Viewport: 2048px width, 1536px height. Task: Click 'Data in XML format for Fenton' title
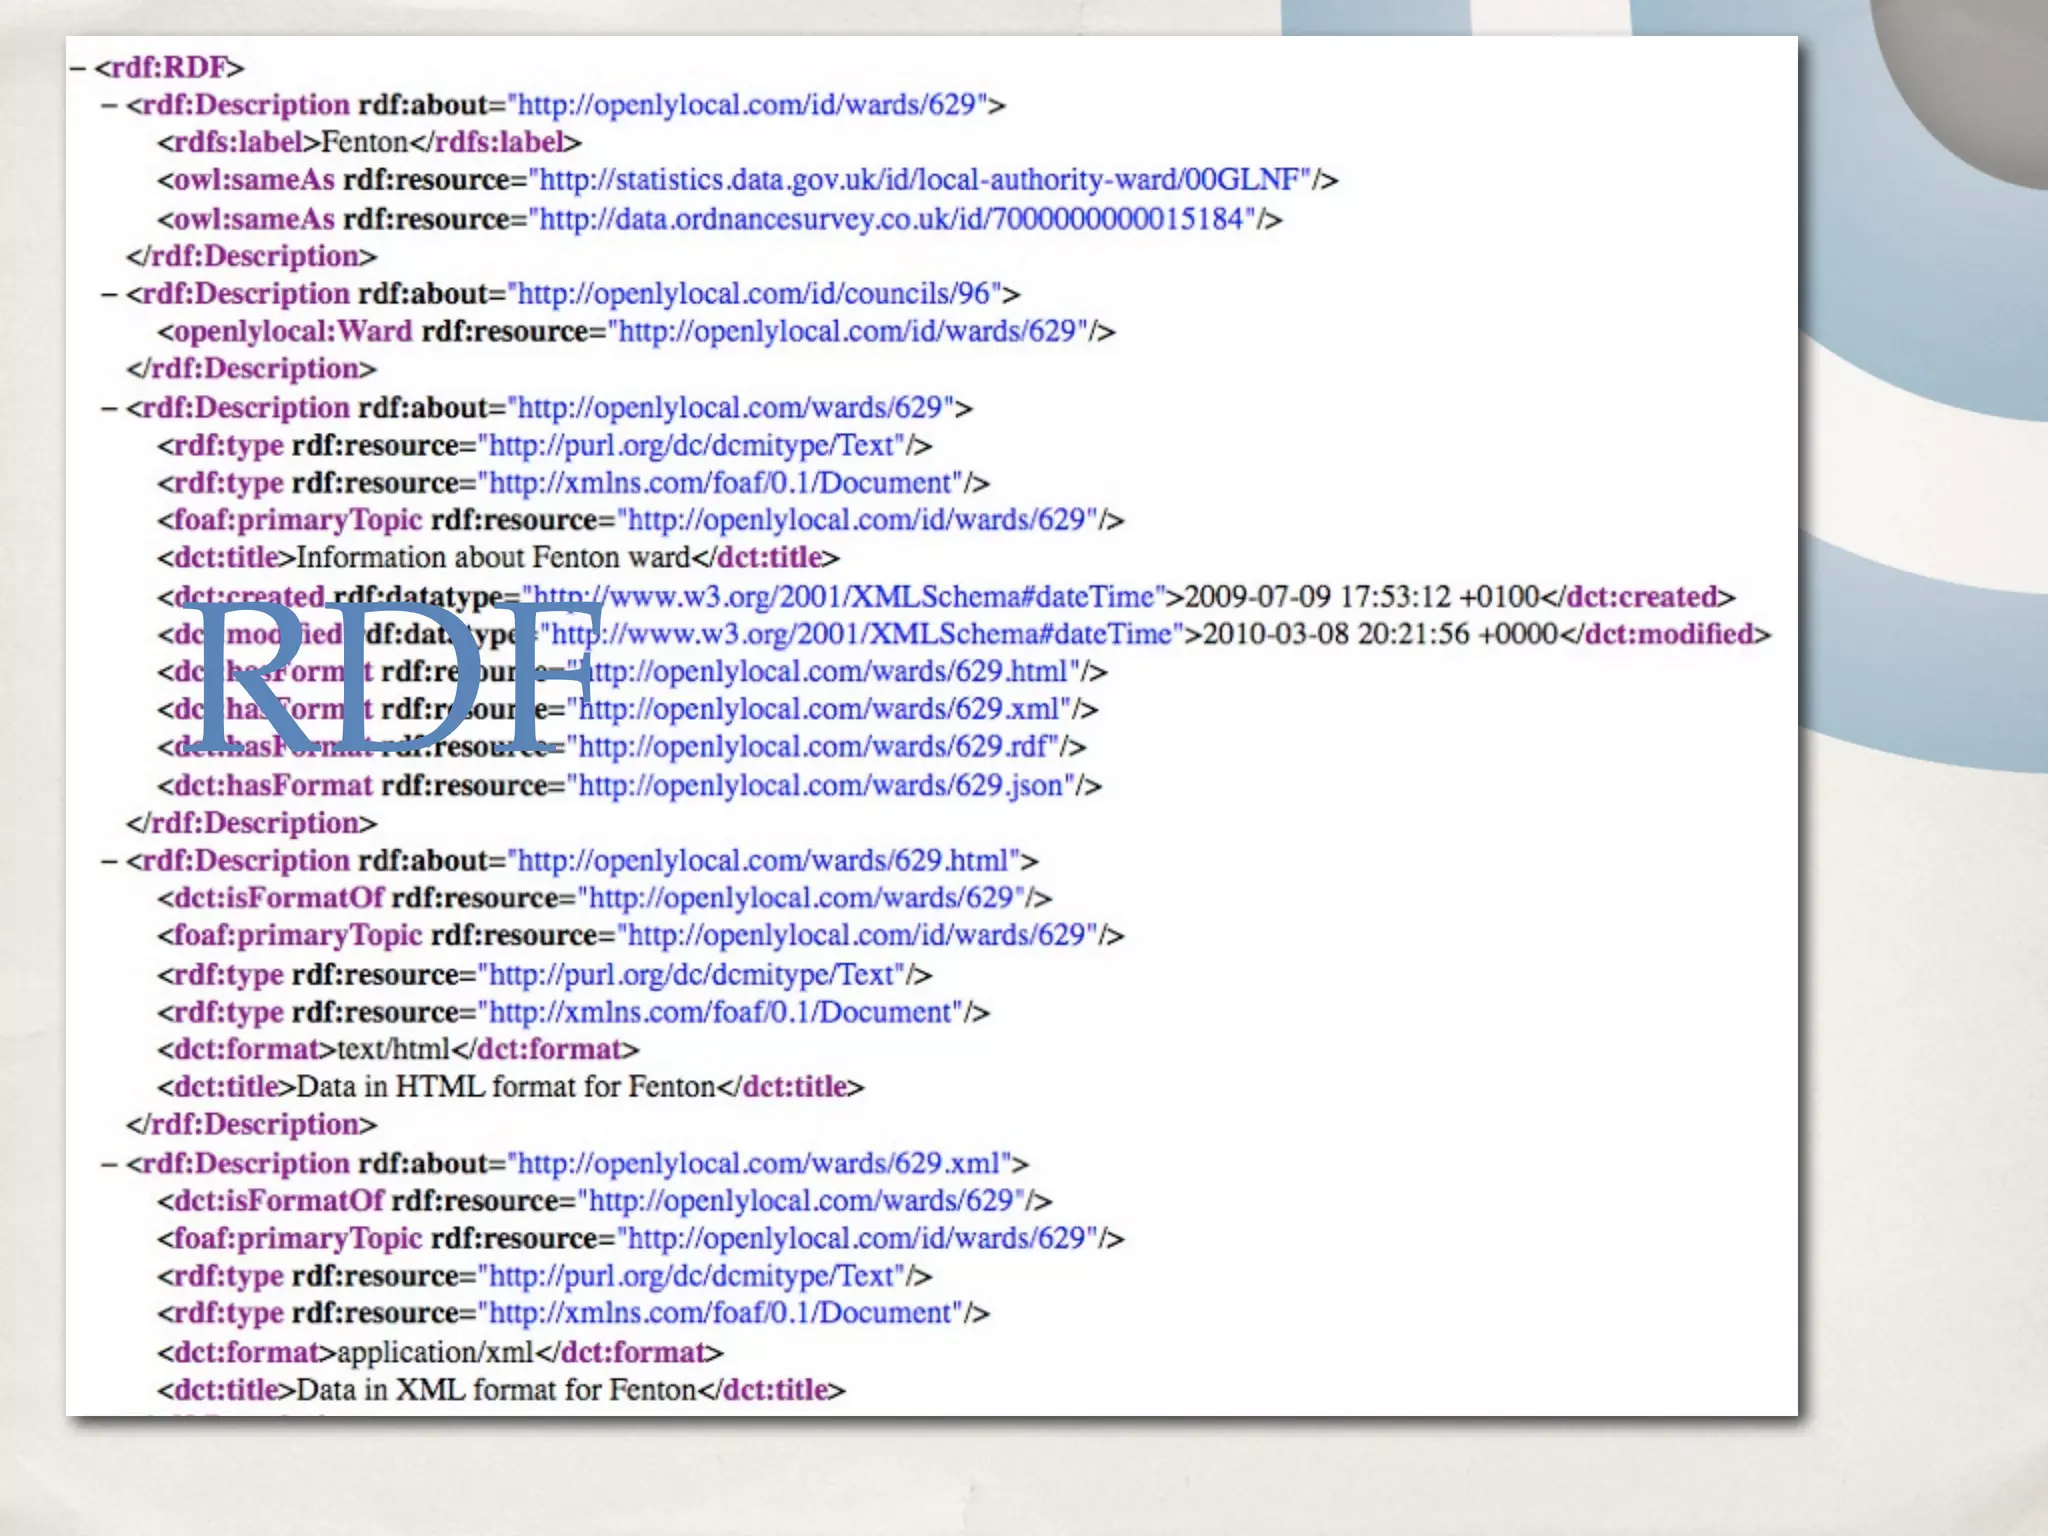496,1391
